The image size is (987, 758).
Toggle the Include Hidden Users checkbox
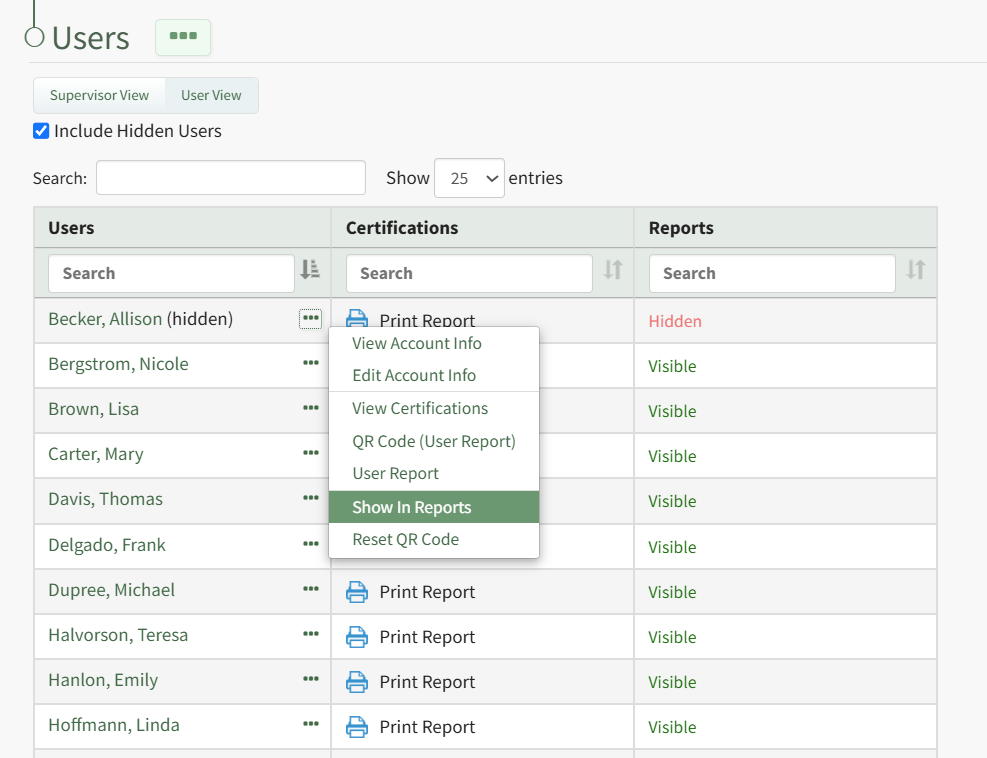point(41,131)
